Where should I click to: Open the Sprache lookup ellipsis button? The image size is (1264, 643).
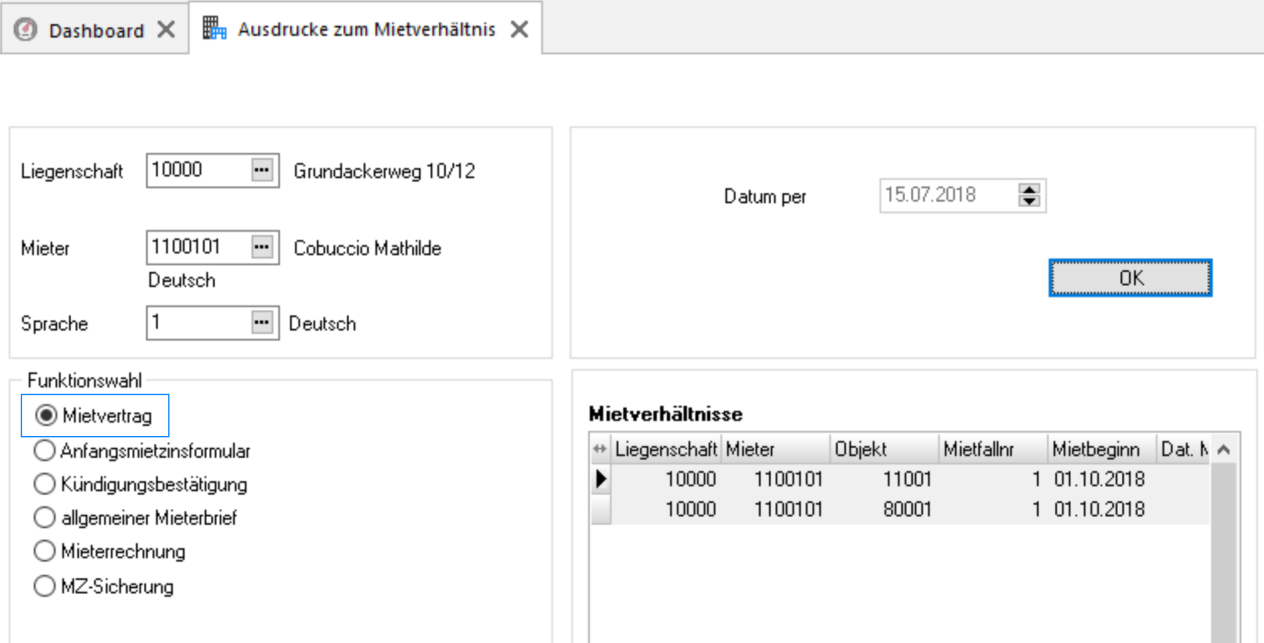coord(262,323)
